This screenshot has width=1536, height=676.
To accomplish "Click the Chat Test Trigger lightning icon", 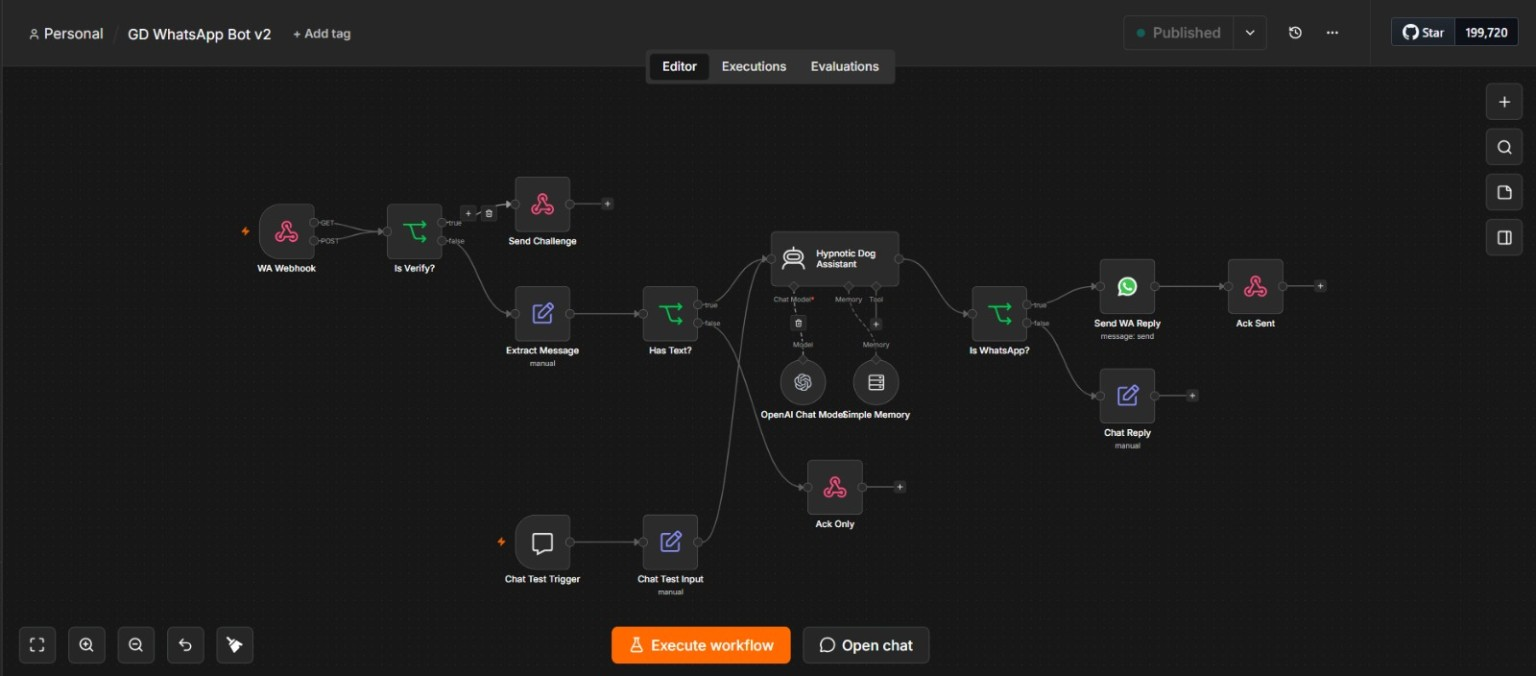I will tap(501, 542).
